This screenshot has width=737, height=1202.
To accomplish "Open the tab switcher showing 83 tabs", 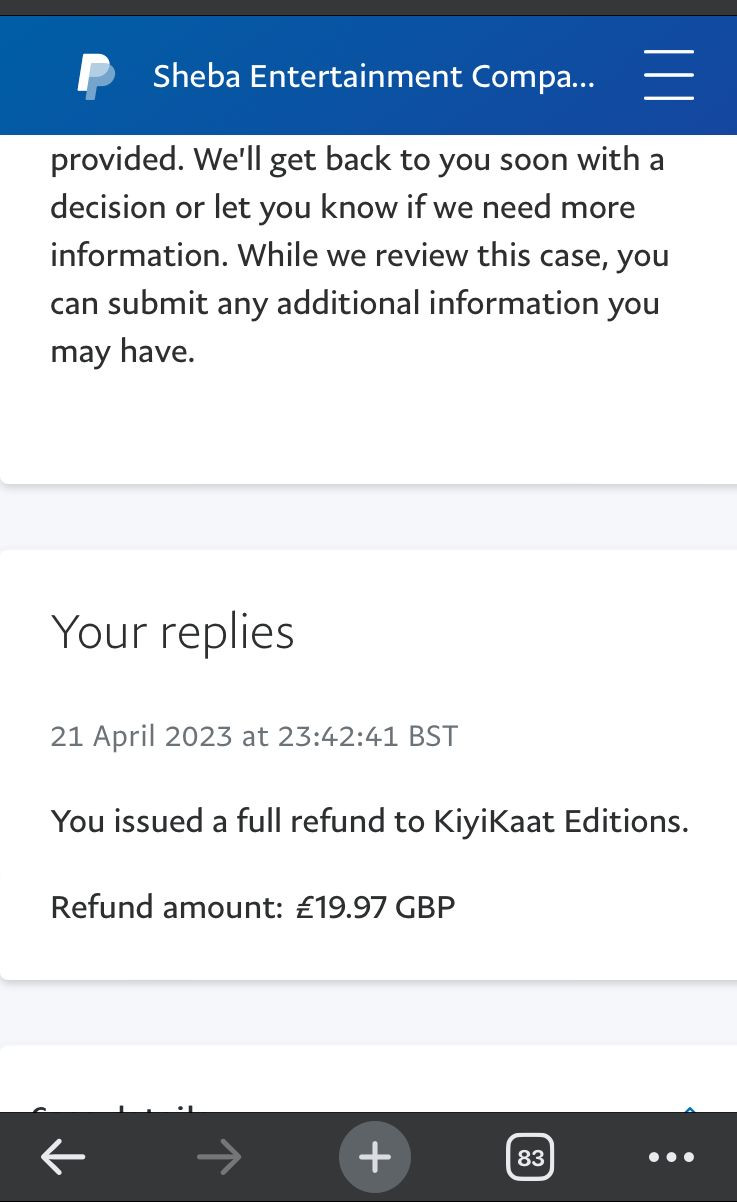I will pyautogui.click(x=530, y=1158).
